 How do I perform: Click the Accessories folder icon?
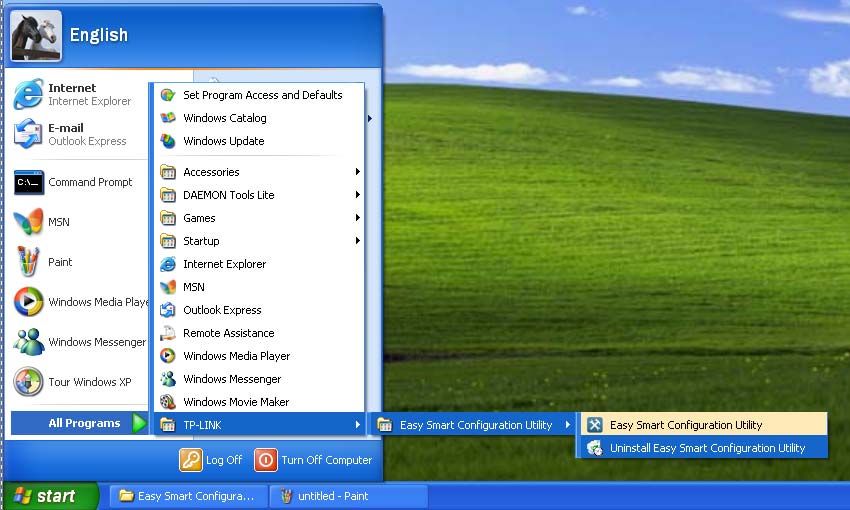pyautogui.click(x=168, y=172)
